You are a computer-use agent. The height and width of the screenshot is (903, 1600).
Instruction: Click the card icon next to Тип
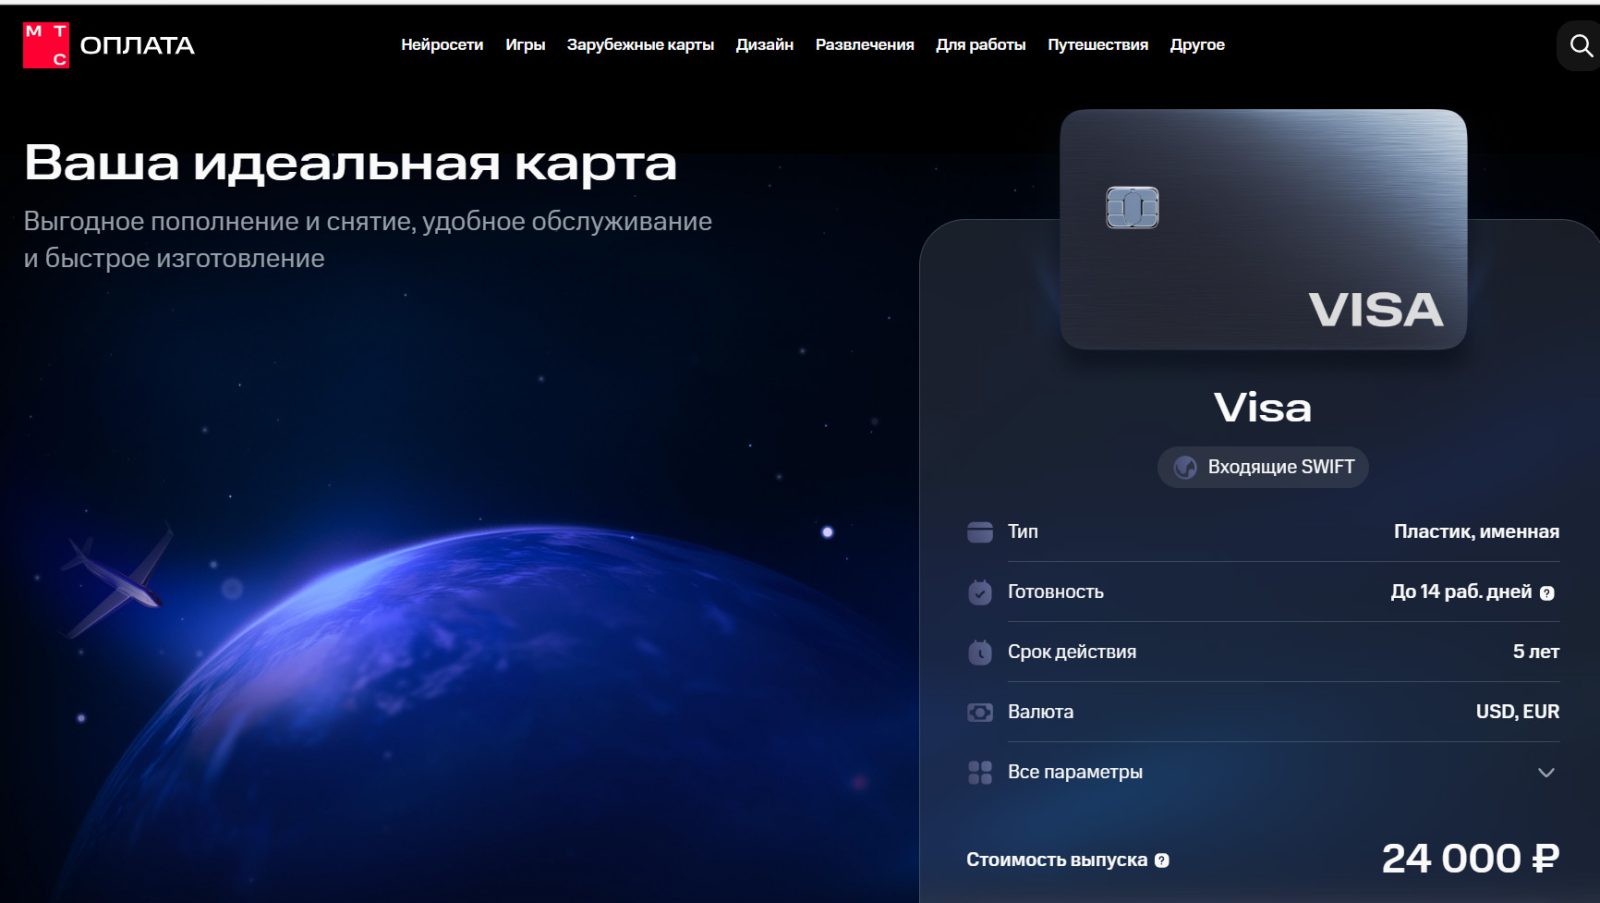[x=980, y=532]
